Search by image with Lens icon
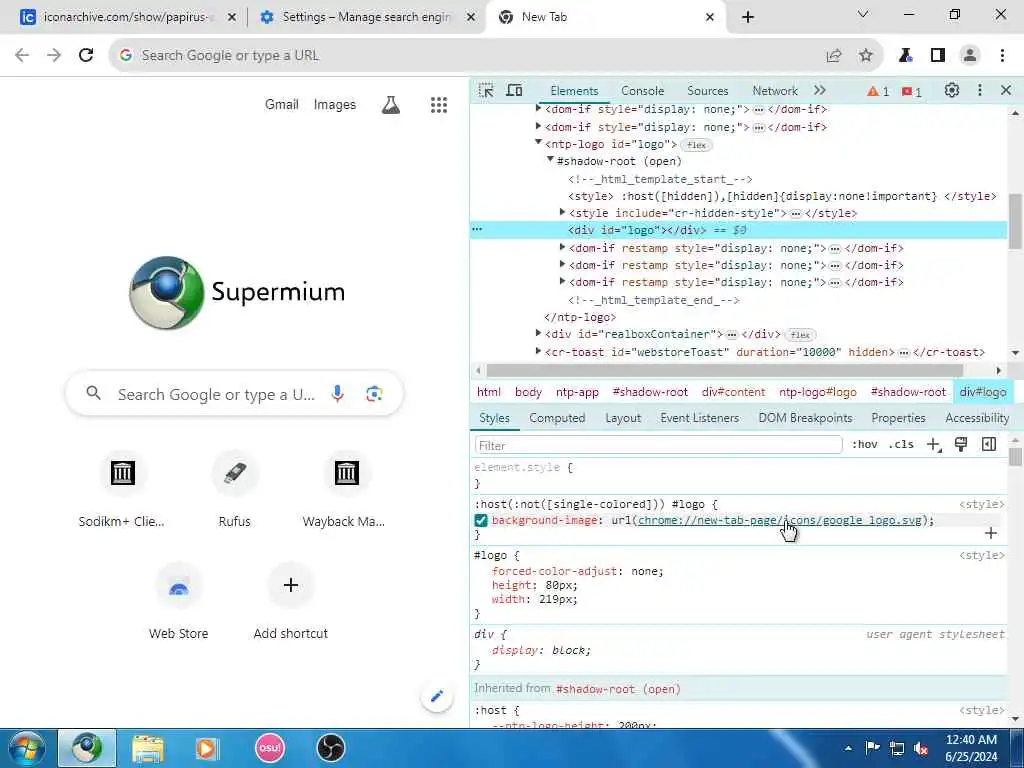Screen dimensions: 1024x768 [x=374, y=394]
